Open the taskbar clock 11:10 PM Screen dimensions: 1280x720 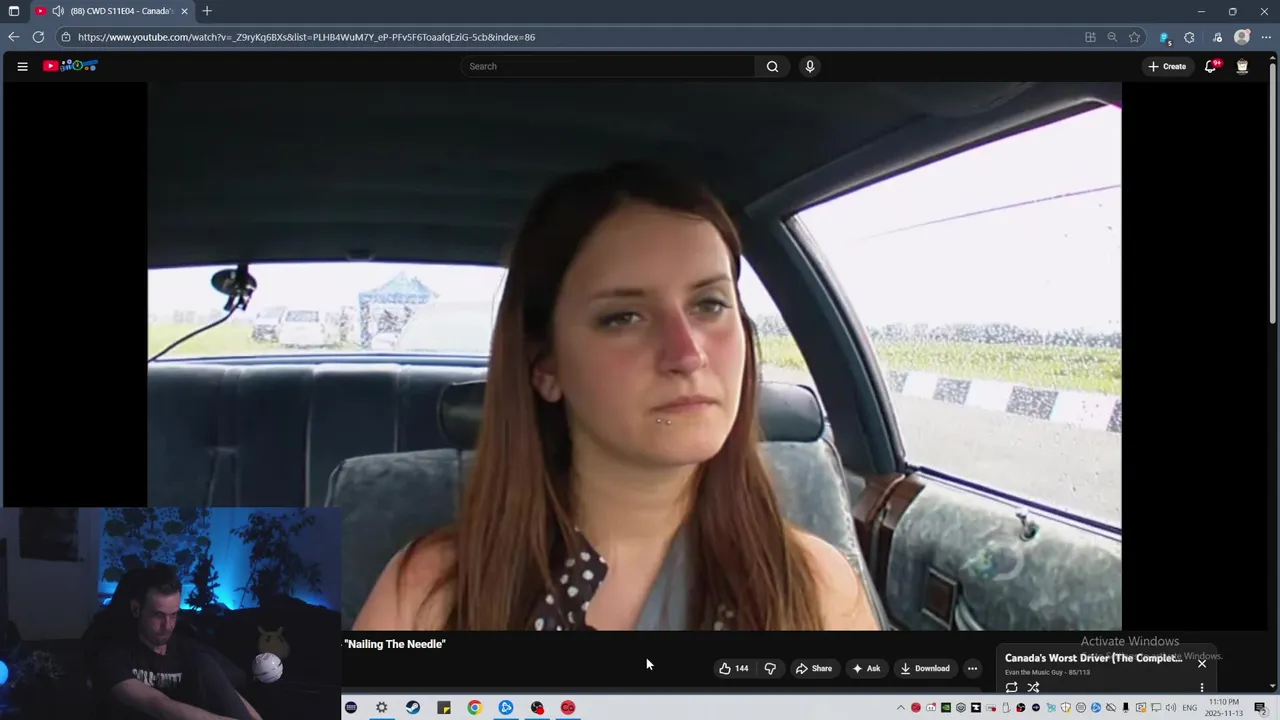(1224, 707)
